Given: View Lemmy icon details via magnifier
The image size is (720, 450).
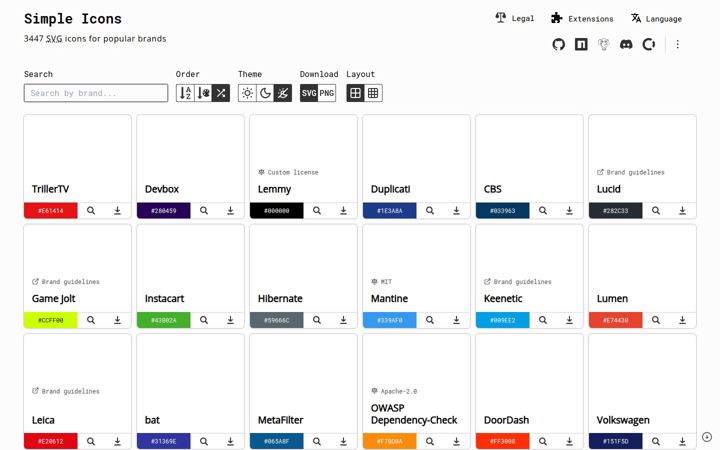Looking at the screenshot, I should tap(317, 211).
